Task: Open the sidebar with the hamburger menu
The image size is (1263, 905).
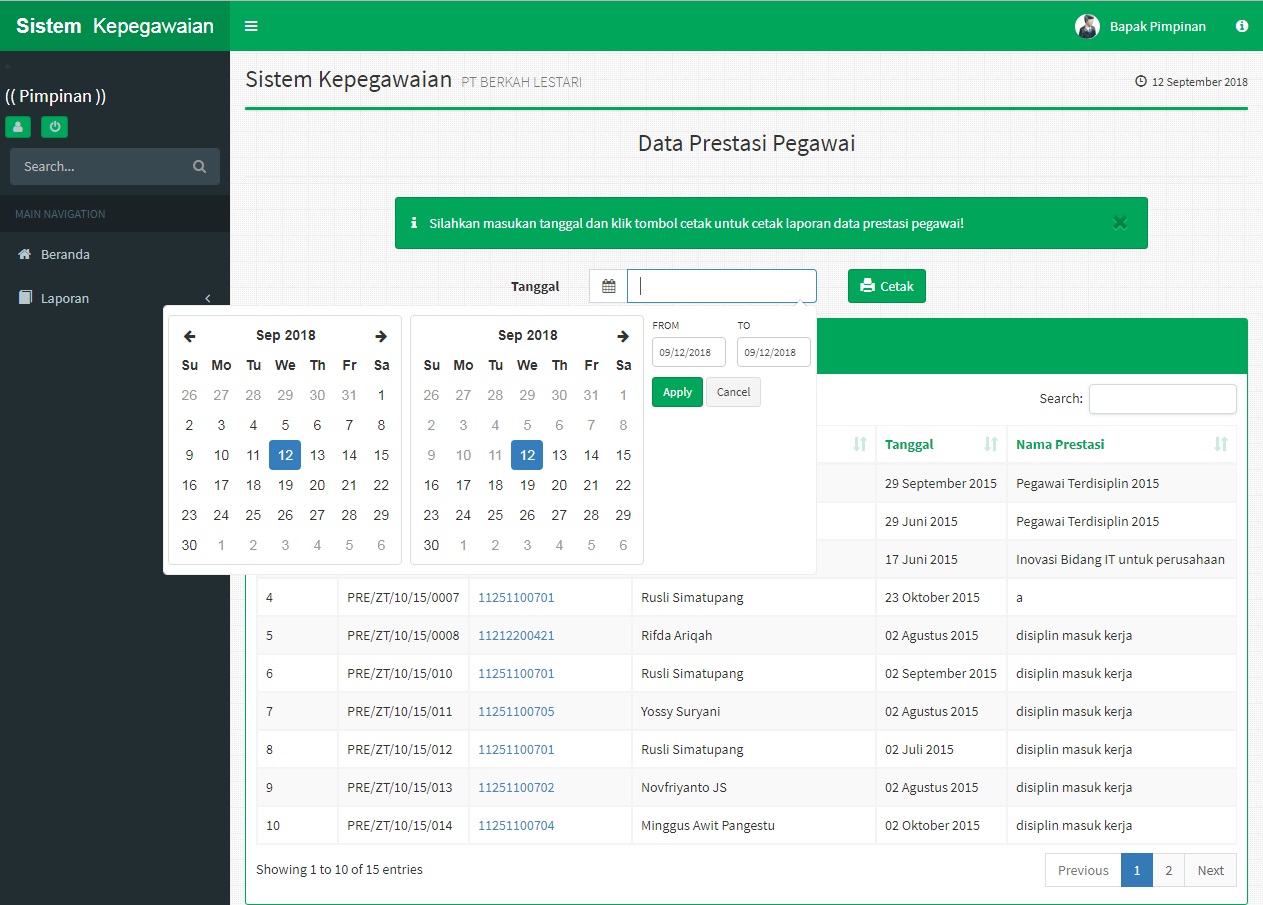Action: point(250,25)
